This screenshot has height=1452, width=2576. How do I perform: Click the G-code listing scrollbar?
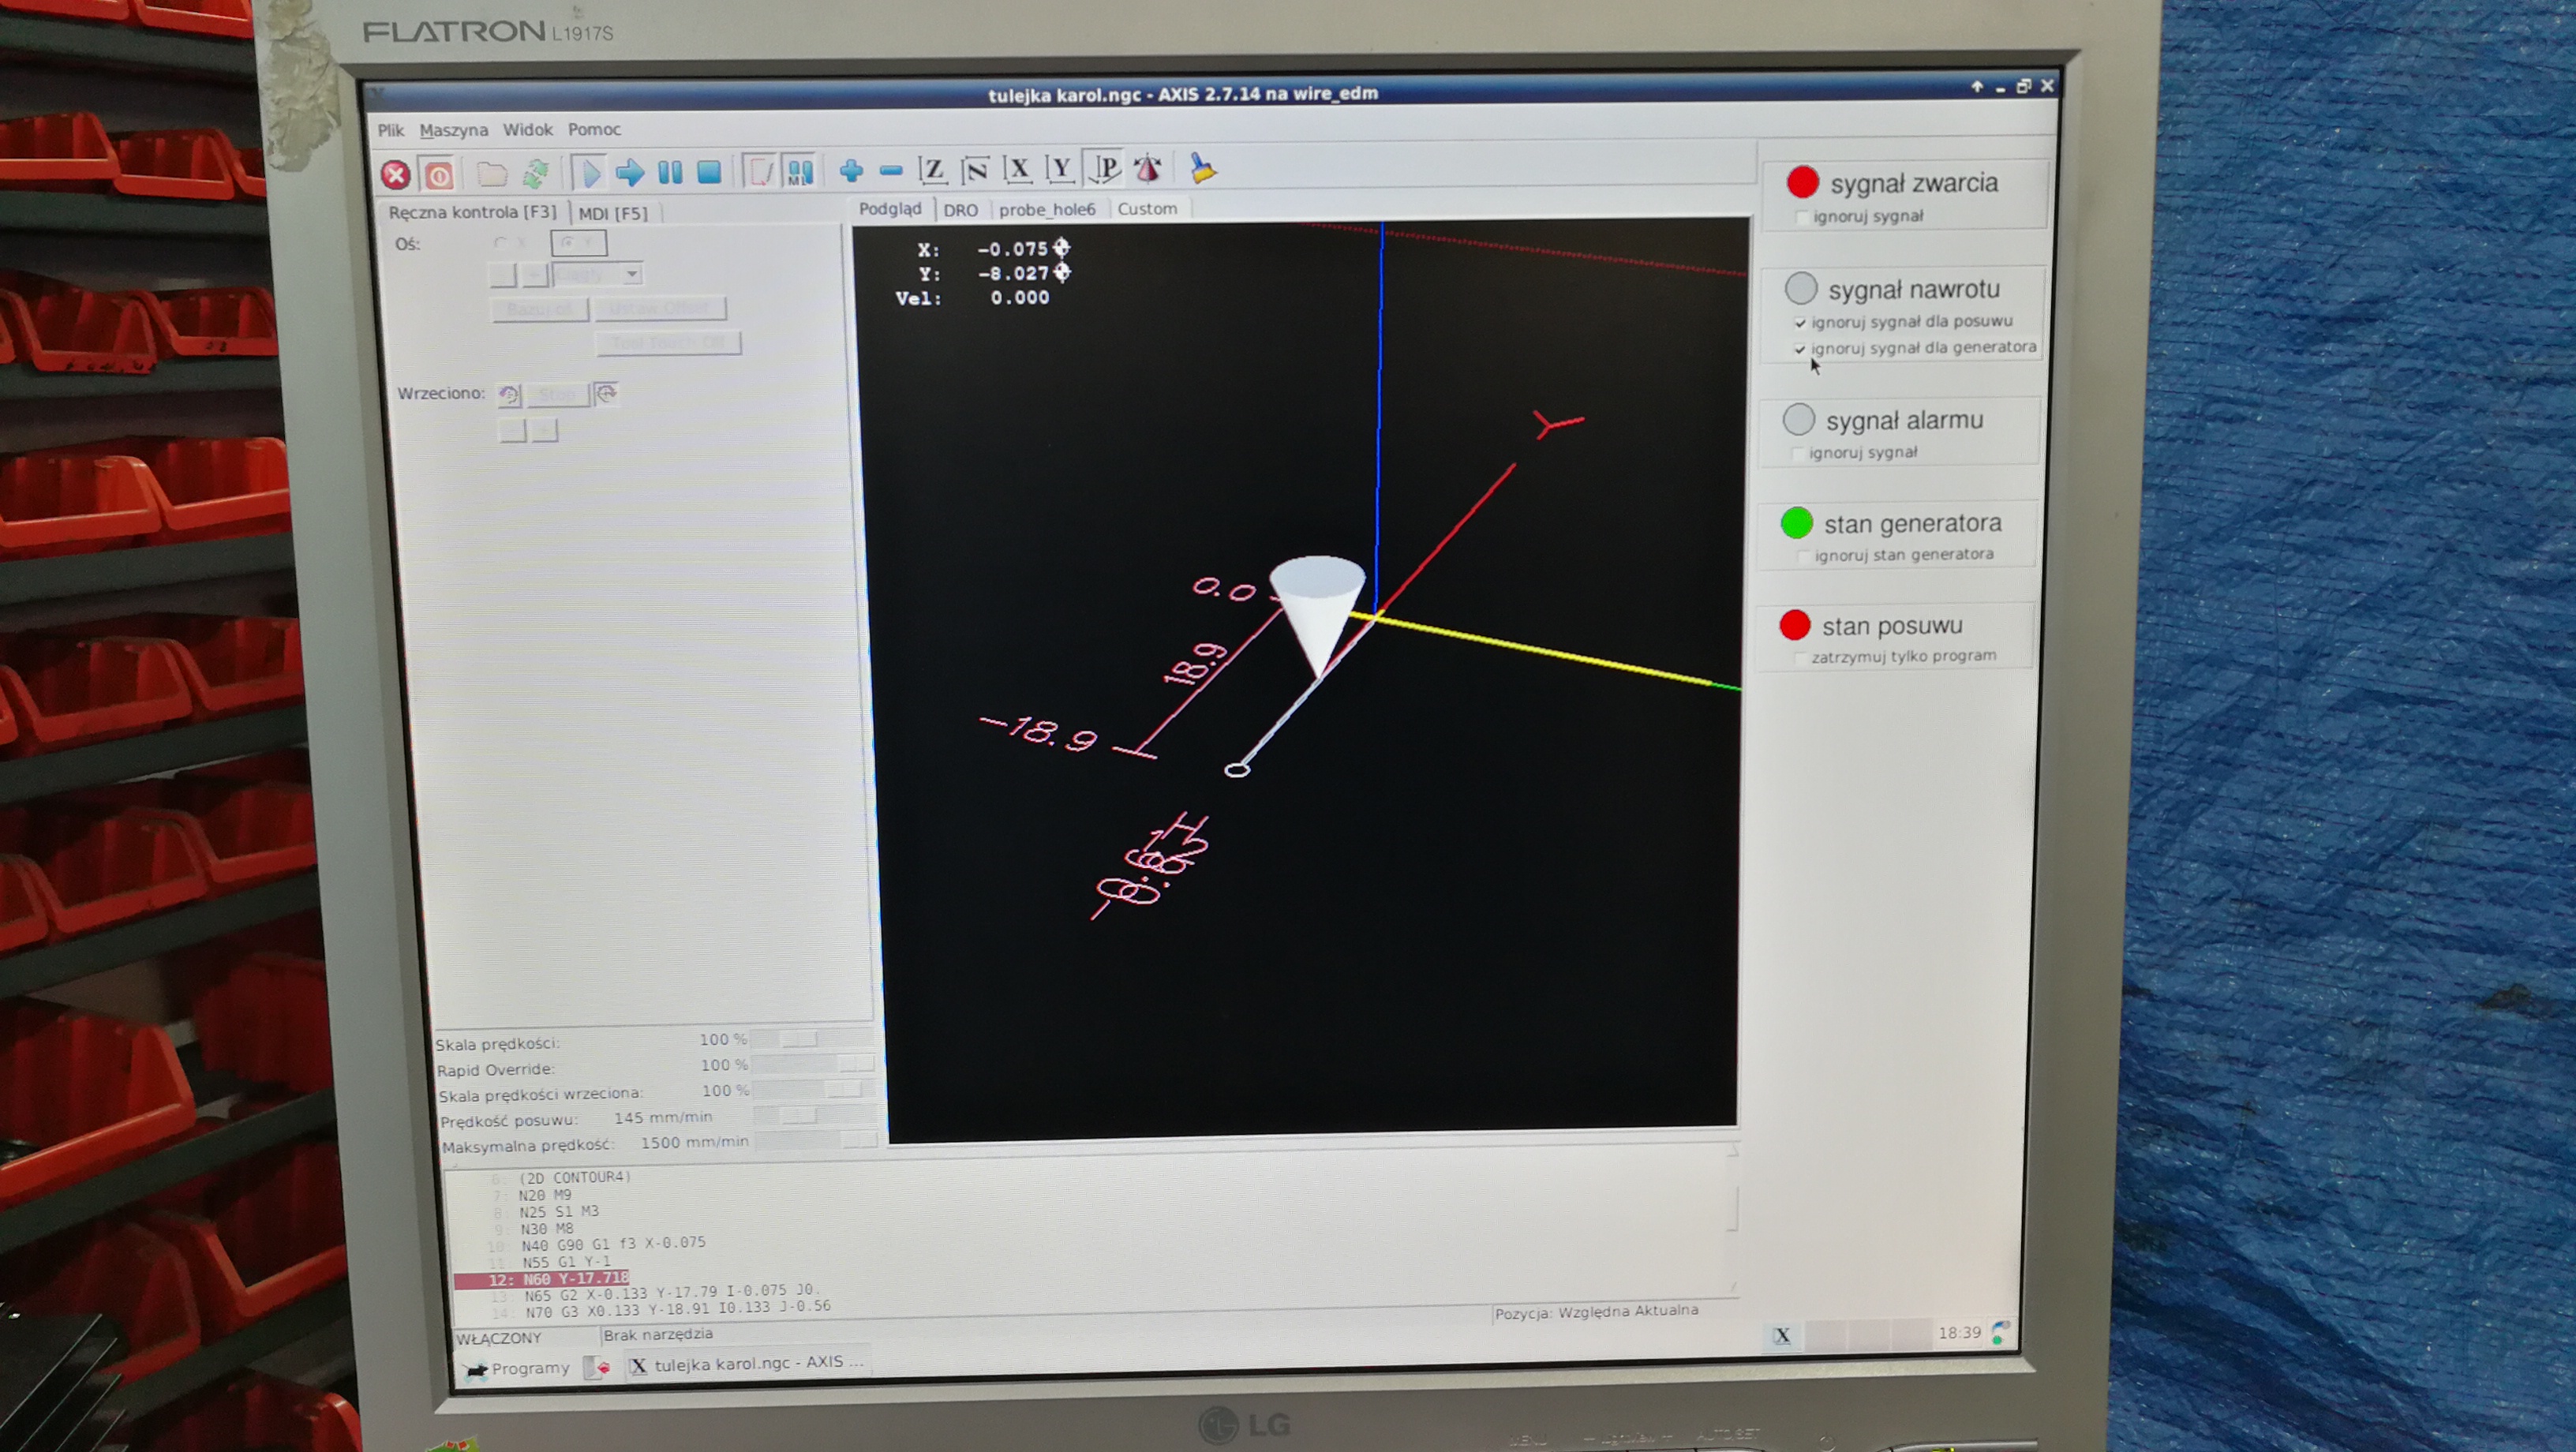pyautogui.click(x=1733, y=1218)
